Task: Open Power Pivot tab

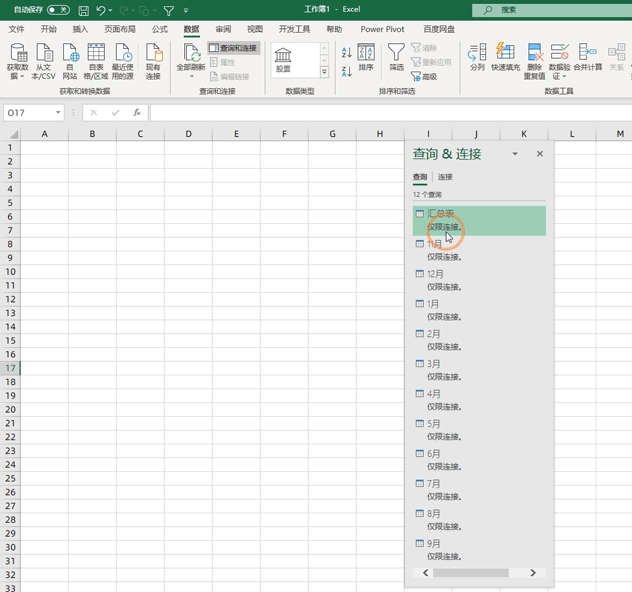Action: point(382,29)
